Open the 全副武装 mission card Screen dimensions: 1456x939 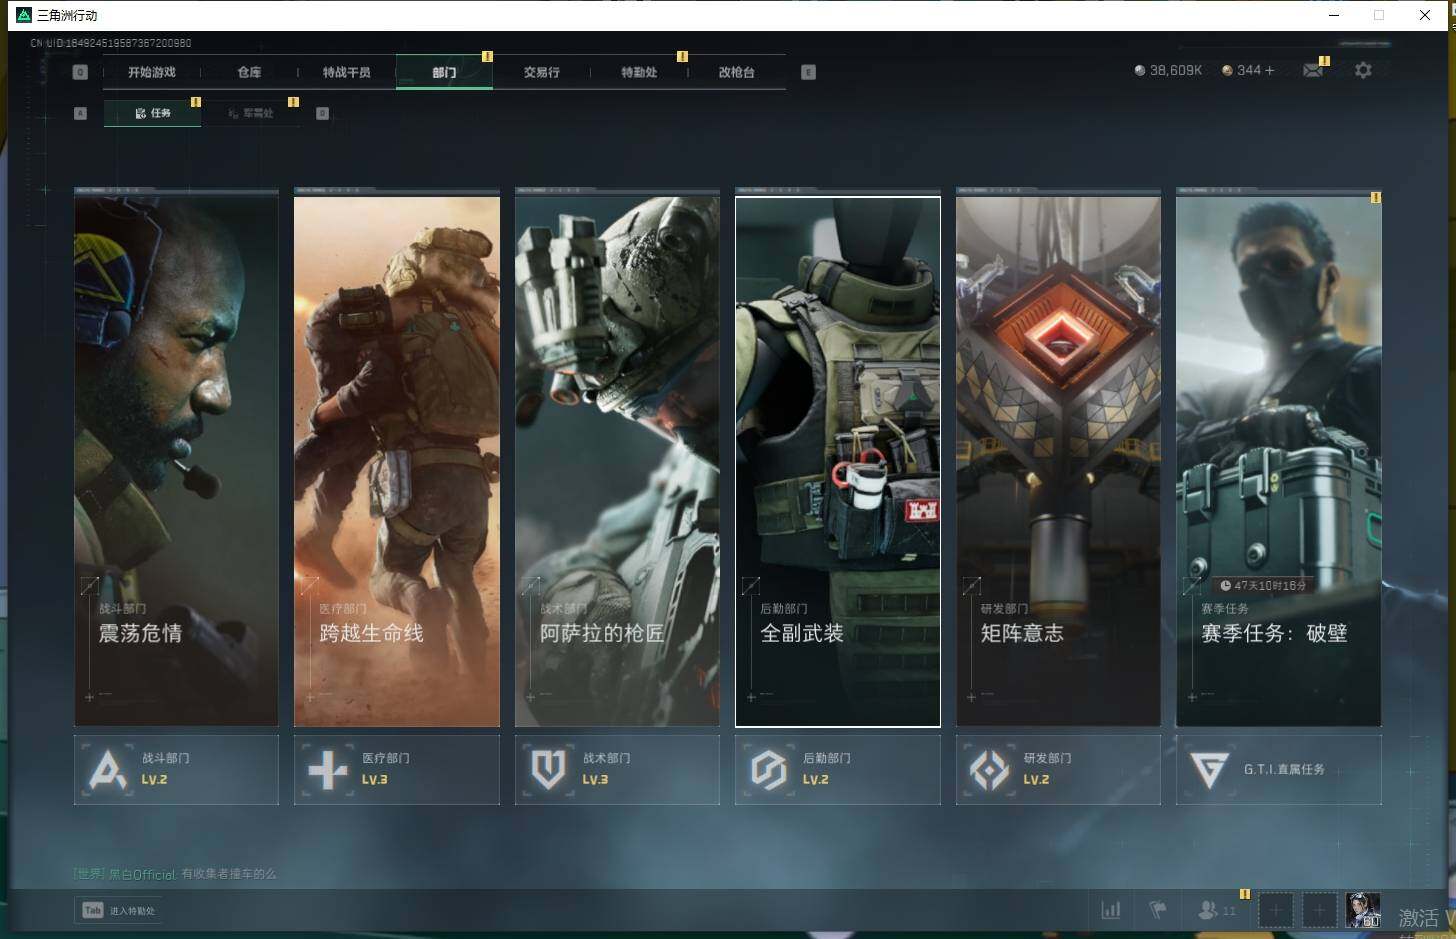pyautogui.click(x=838, y=461)
